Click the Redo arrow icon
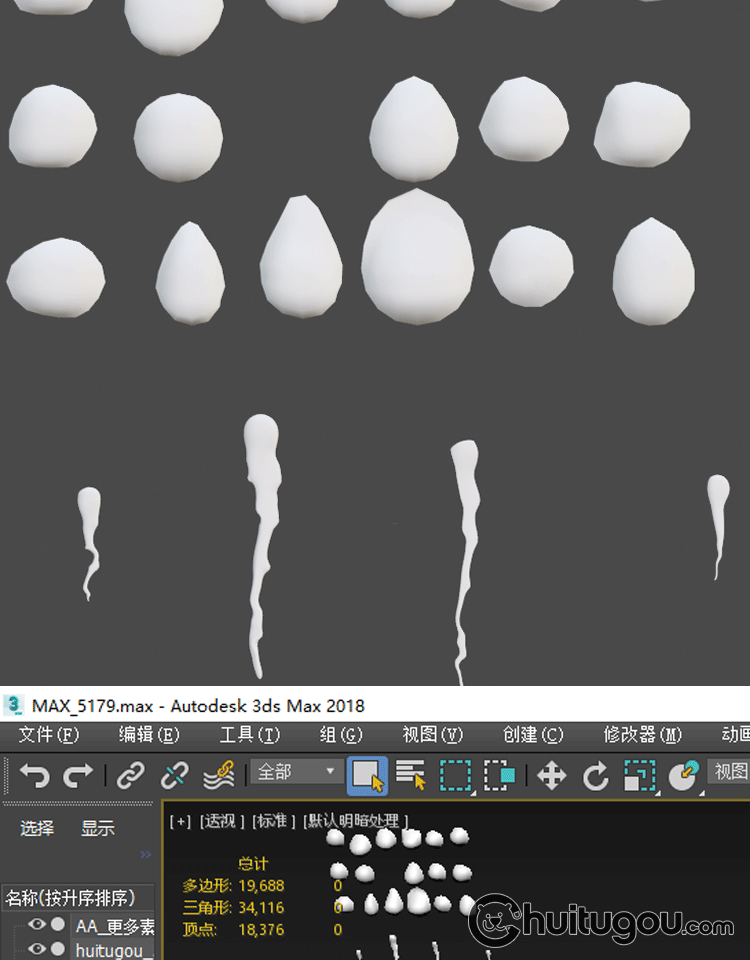750x960 pixels. [x=78, y=775]
